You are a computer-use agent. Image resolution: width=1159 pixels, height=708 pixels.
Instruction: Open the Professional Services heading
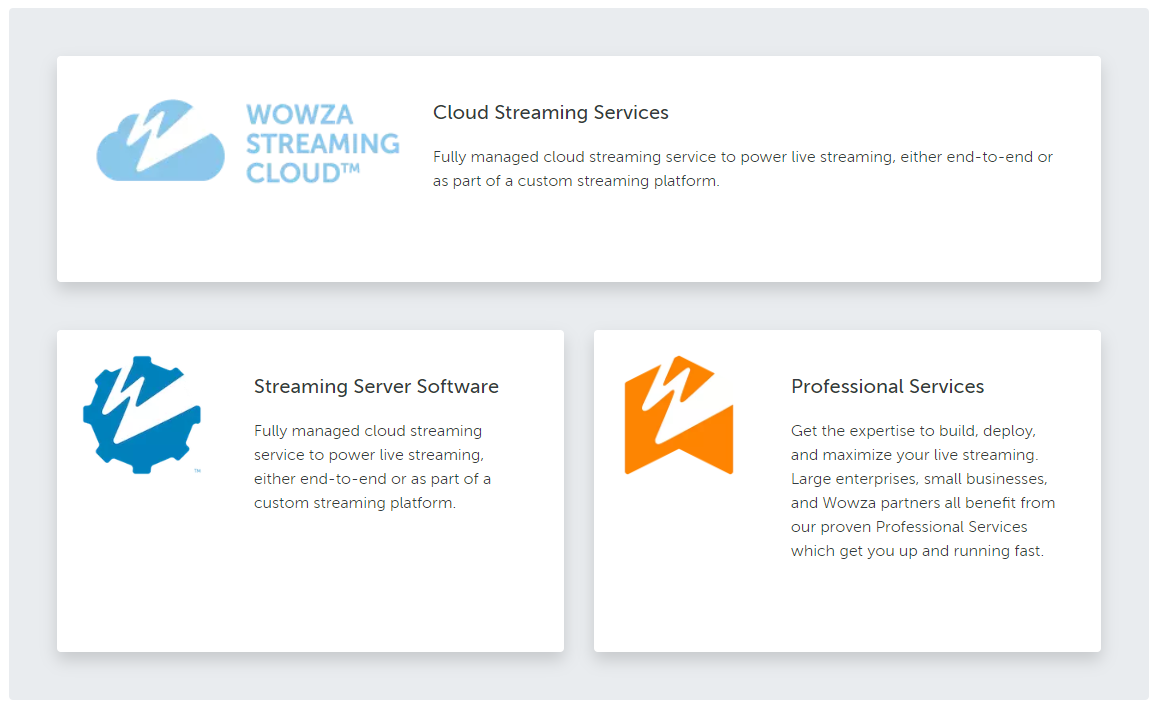tap(887, 387)
